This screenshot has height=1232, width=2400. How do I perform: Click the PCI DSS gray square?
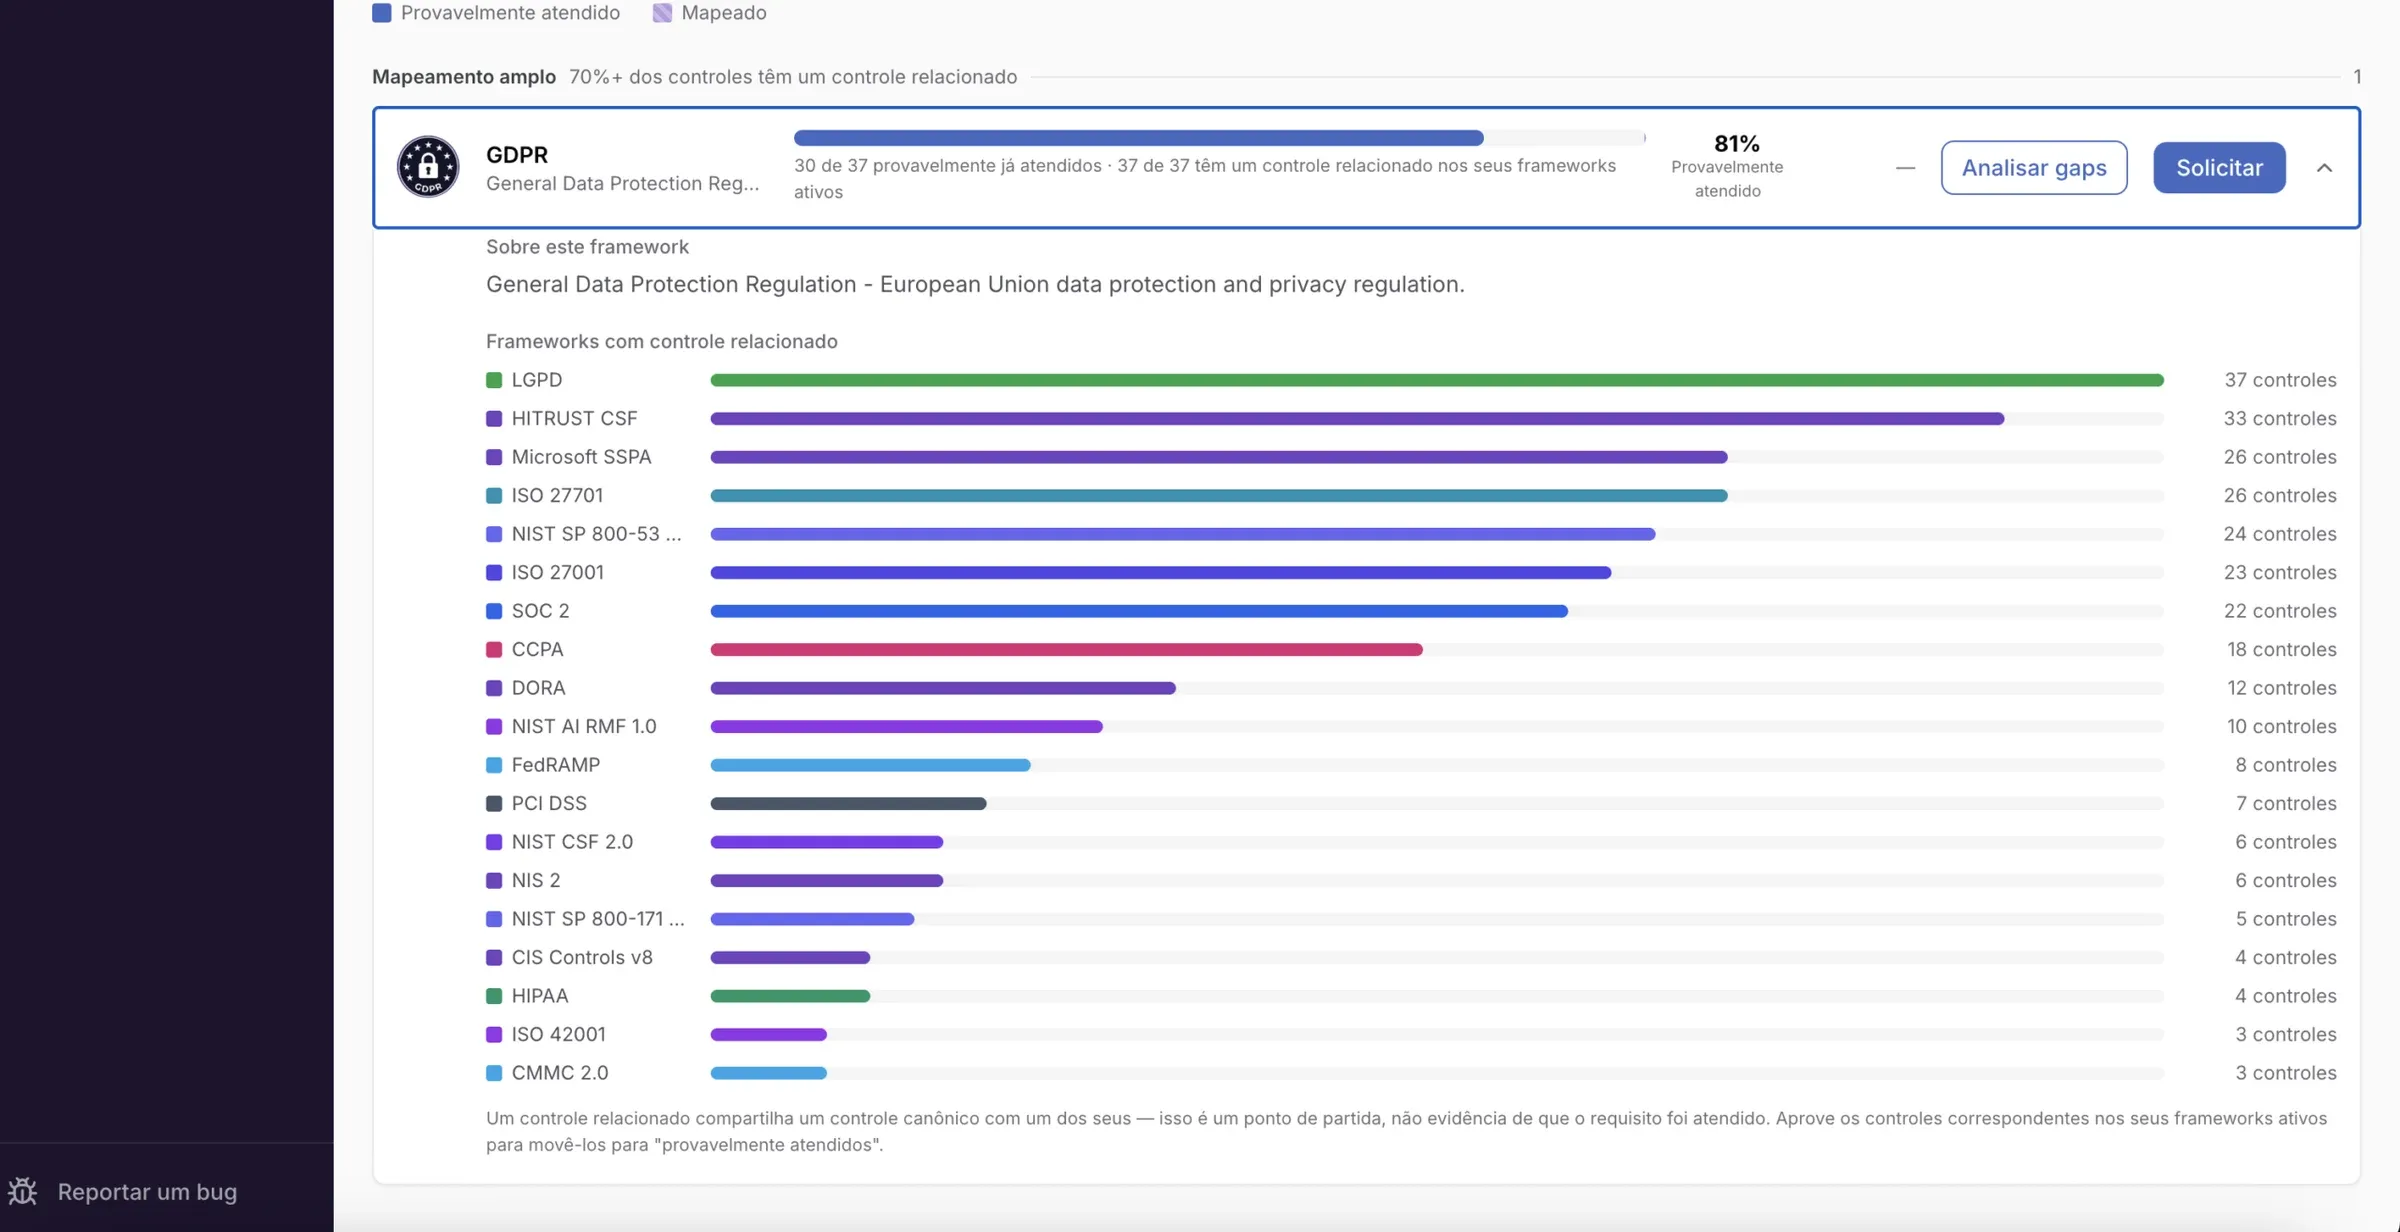coord(494,804)
